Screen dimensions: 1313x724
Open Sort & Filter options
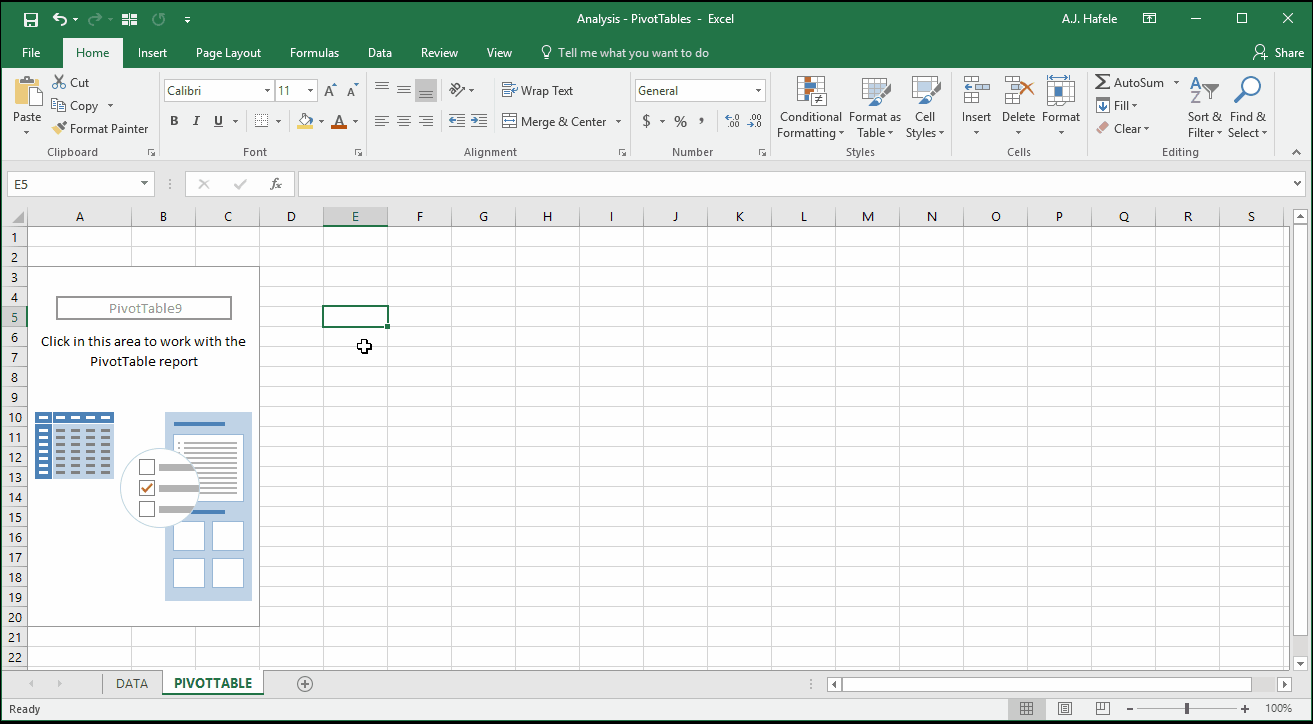[x=1204, y=108]
